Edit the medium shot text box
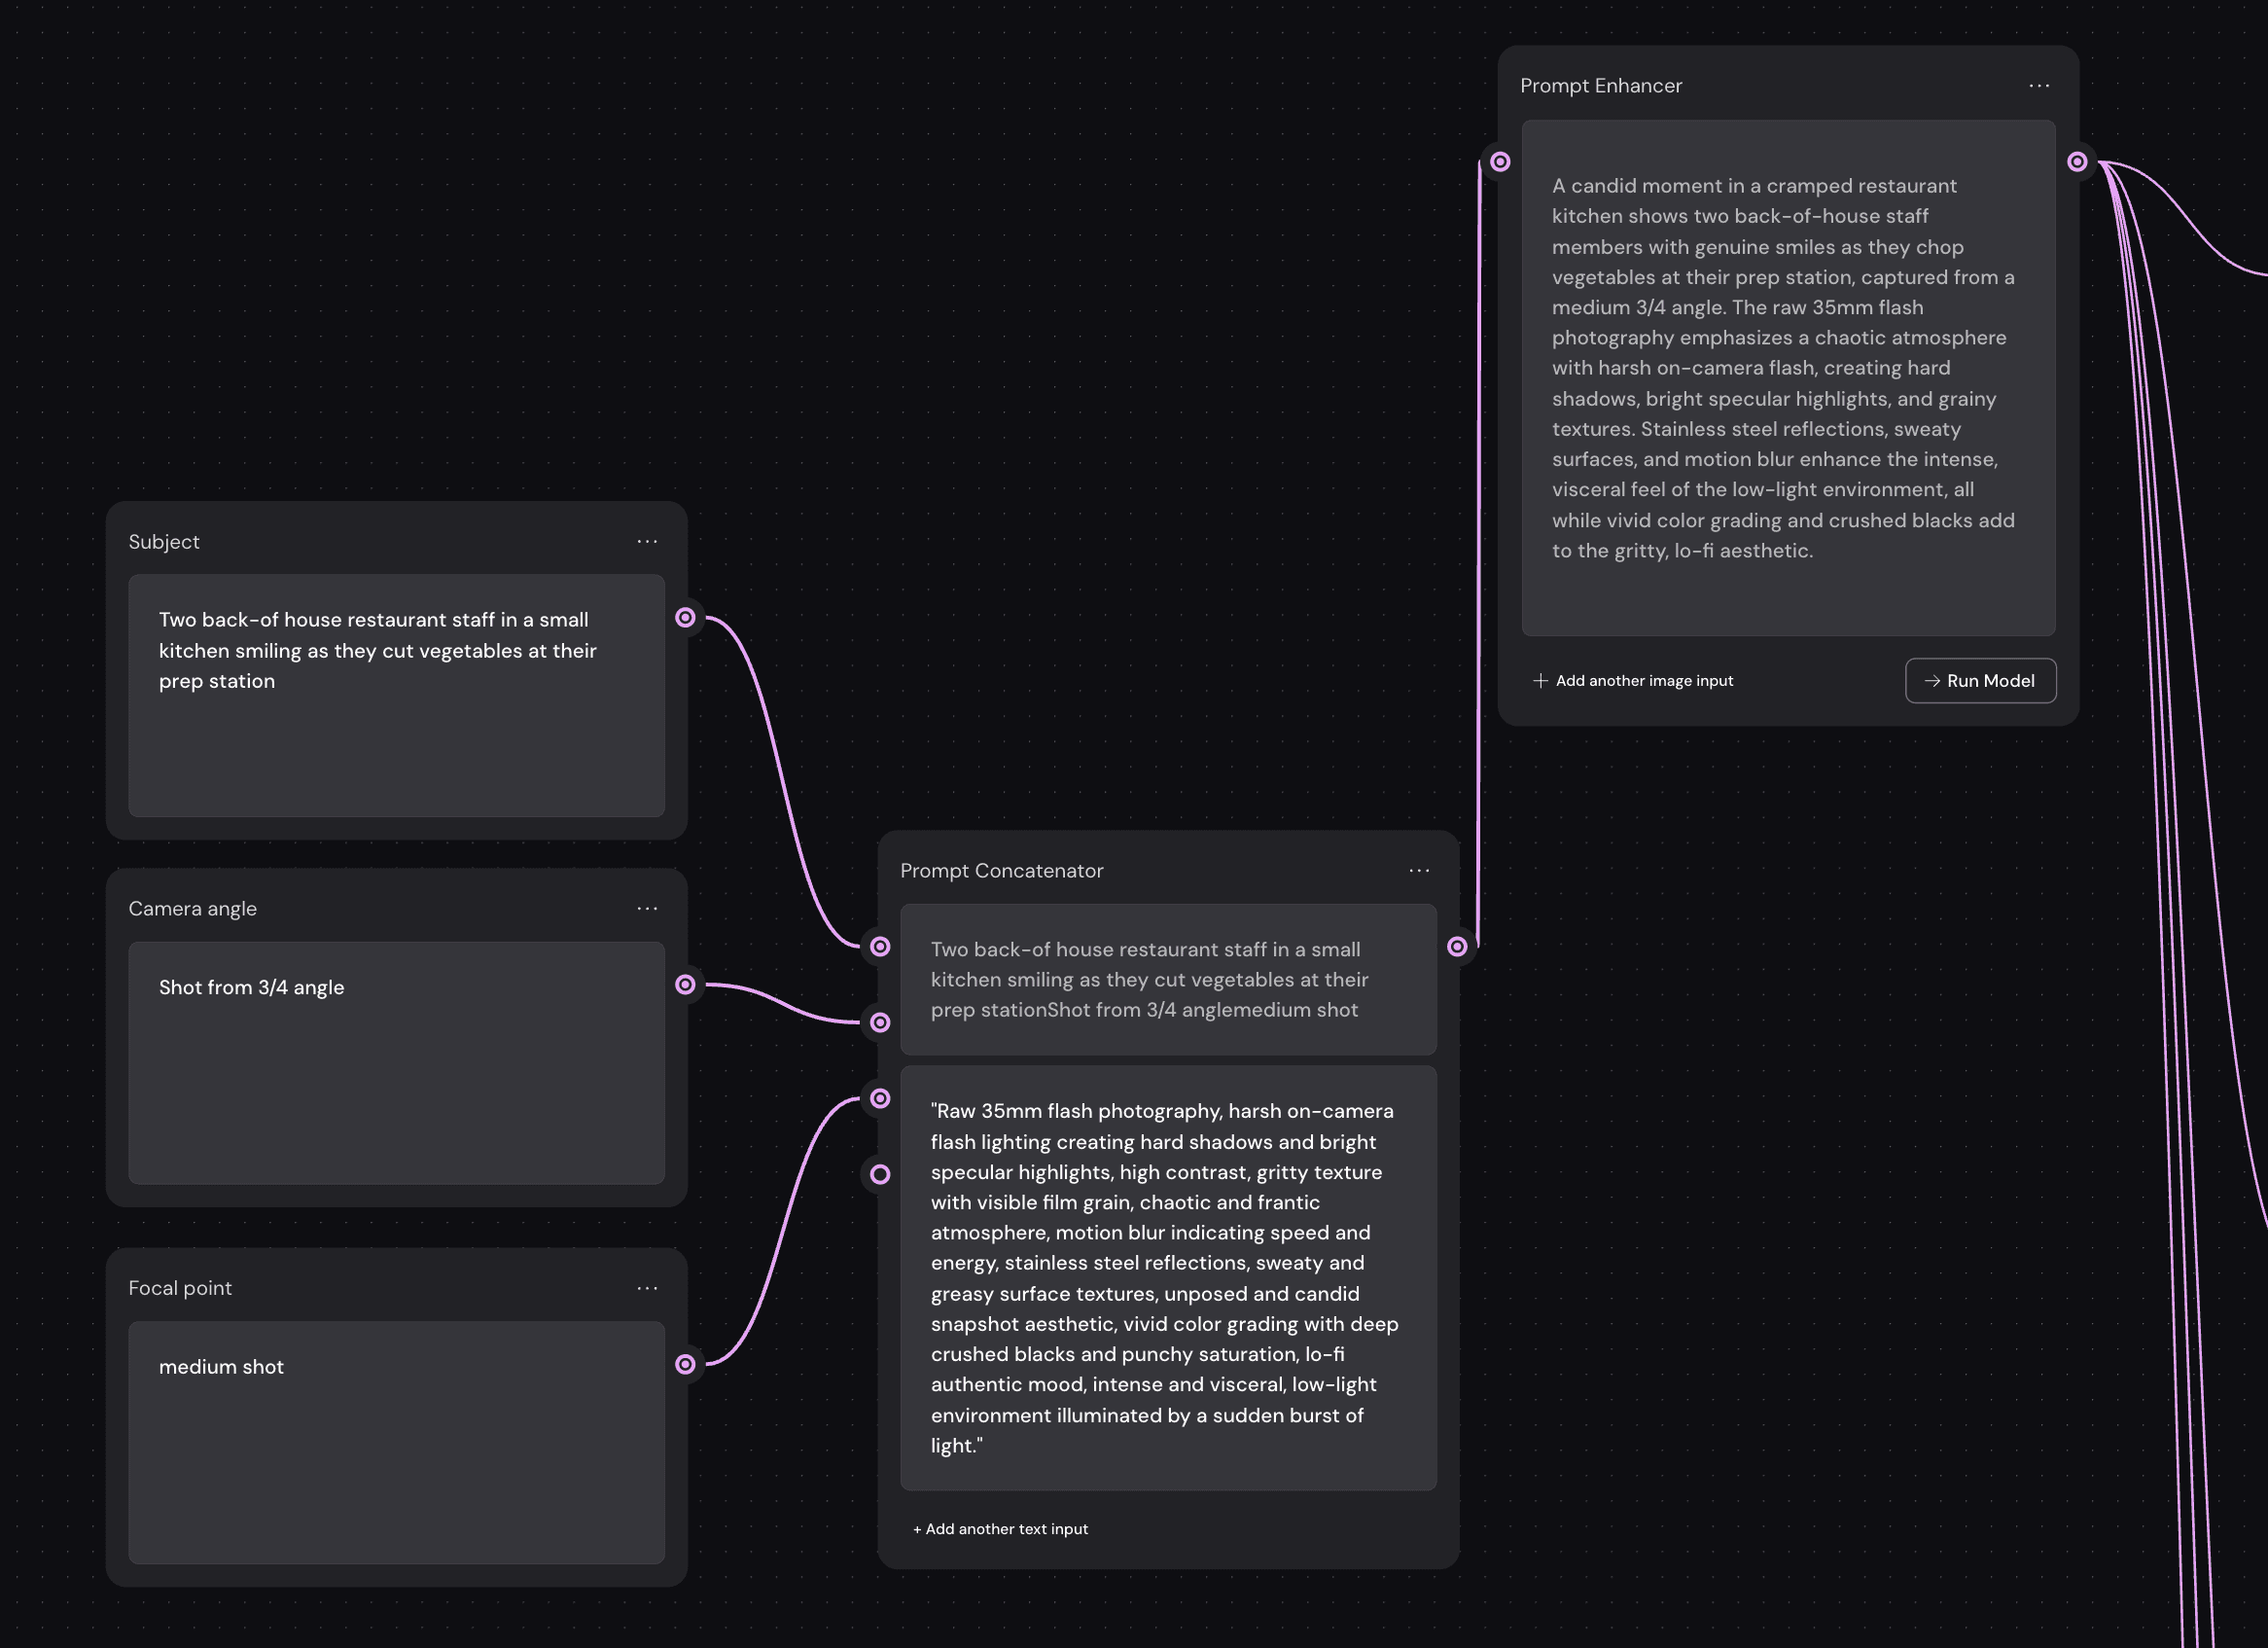Screen dimensions: 2268x1648 click(x=396, y=1441)
